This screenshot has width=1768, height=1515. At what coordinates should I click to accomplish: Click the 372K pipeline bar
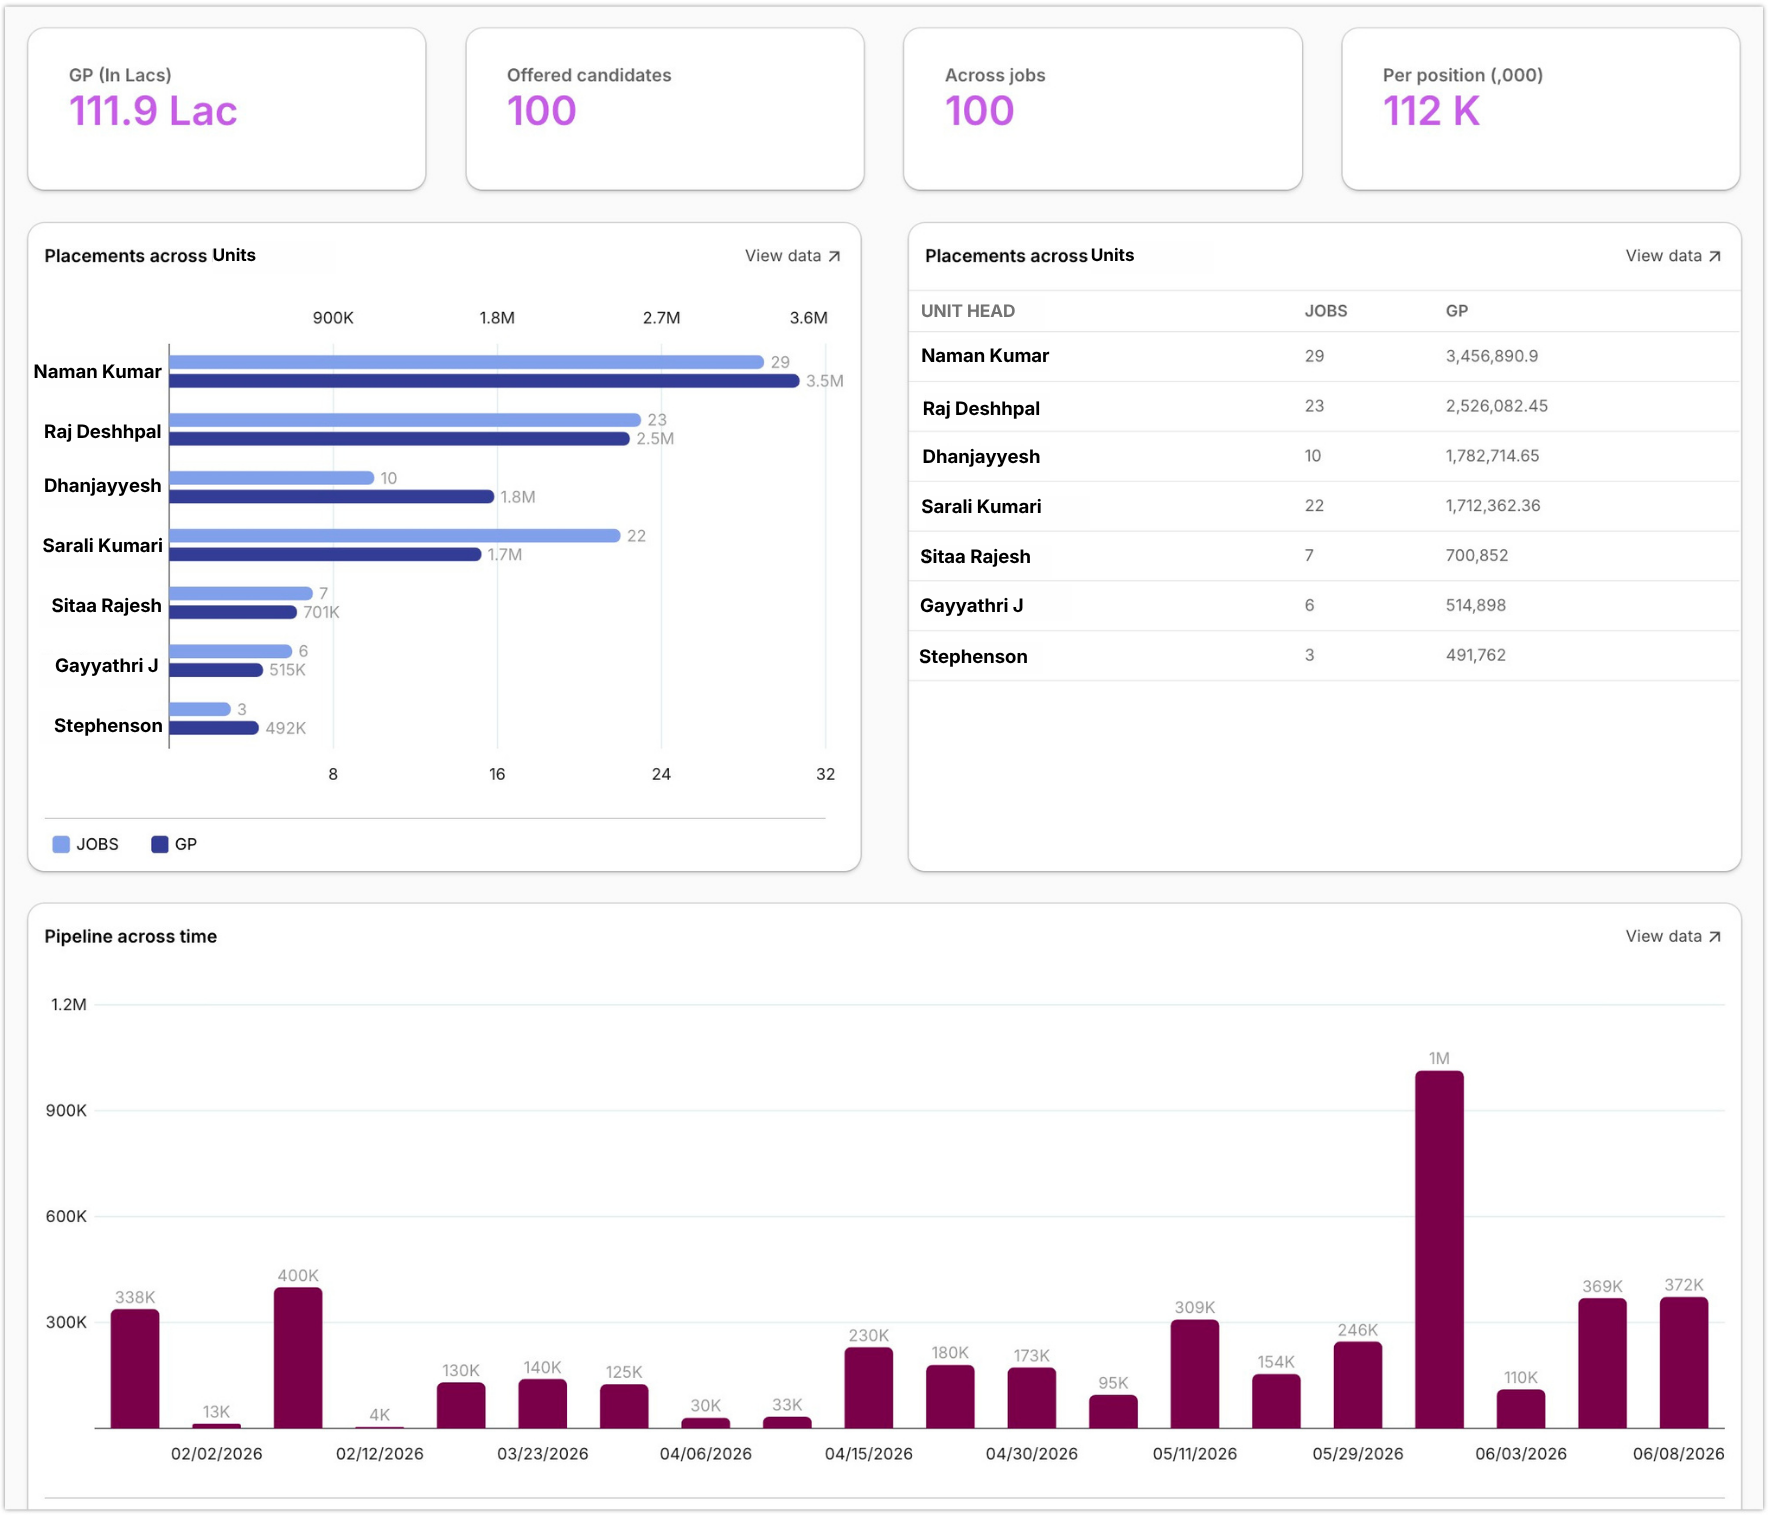click(x=1684, y=1363)
